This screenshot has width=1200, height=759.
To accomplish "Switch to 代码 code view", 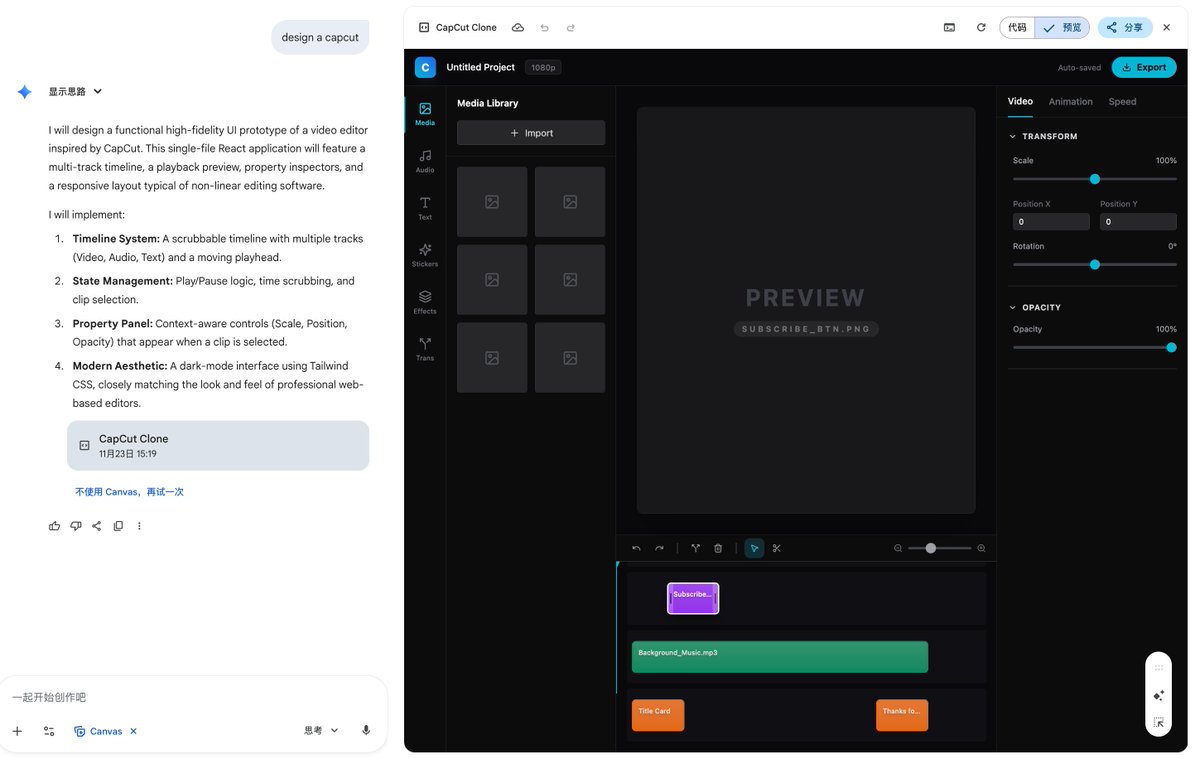I will click(1017, 28).
